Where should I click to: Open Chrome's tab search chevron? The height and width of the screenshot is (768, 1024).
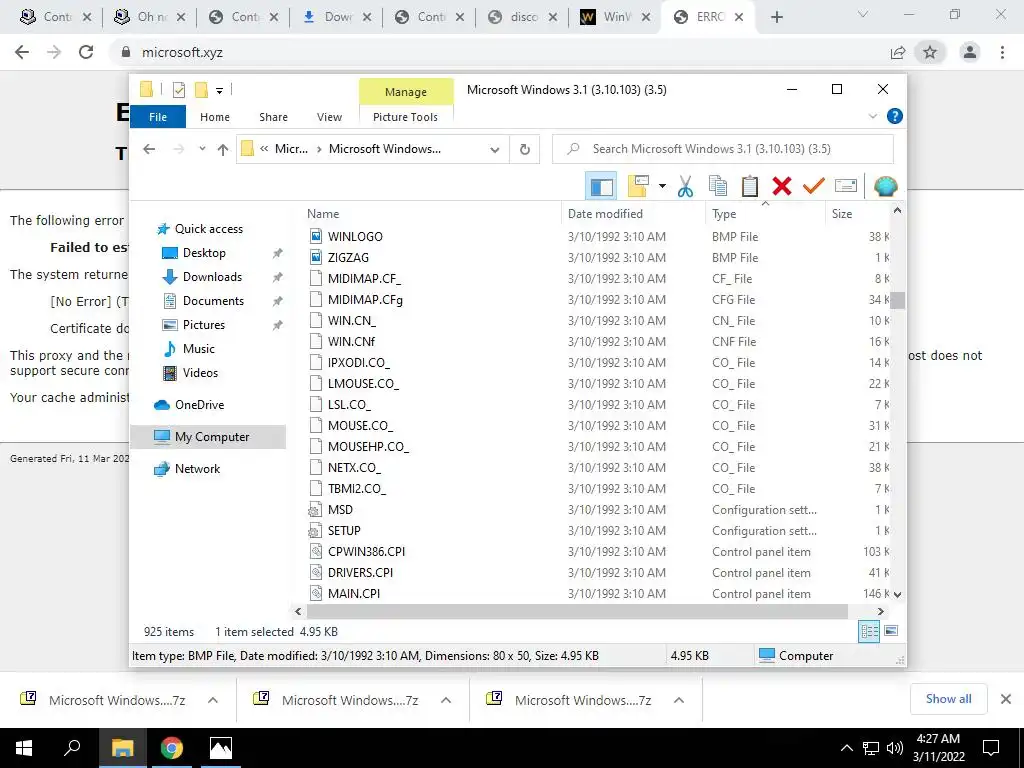[x=863, y=14]
